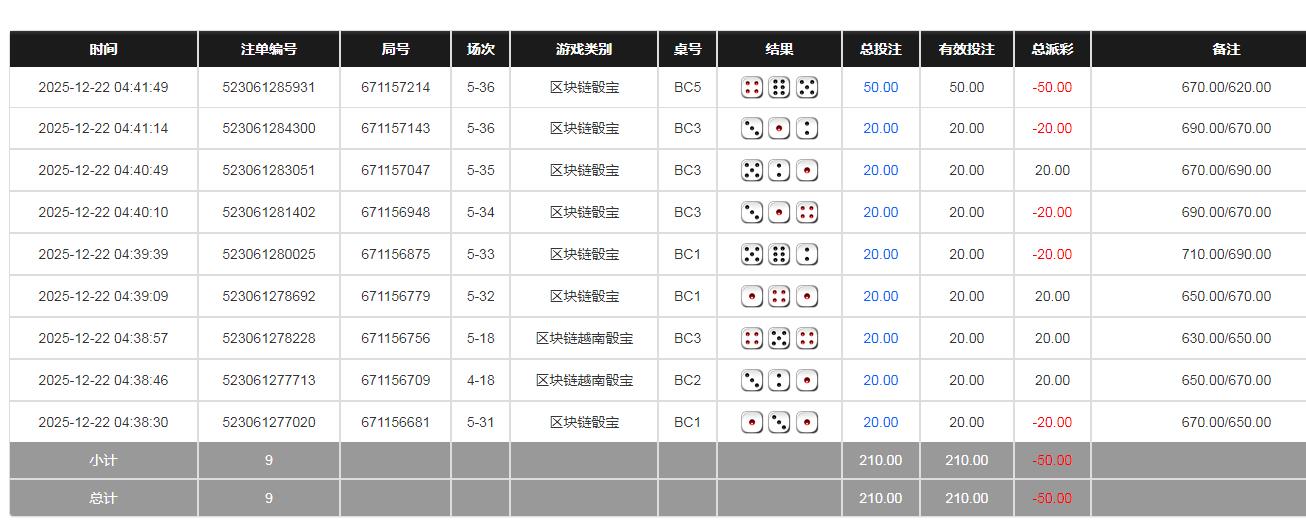This screenshot has height=522, width=1306.
Task: Open the blue 20.00 bet for order 523061280025
Action: [880, 255]
